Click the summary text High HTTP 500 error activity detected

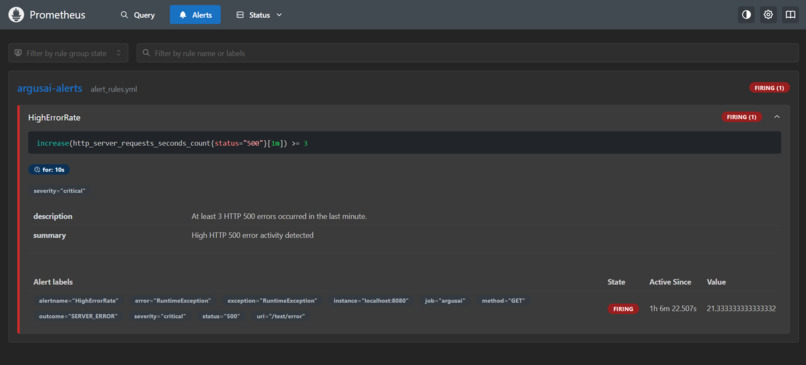click(252, 235)
